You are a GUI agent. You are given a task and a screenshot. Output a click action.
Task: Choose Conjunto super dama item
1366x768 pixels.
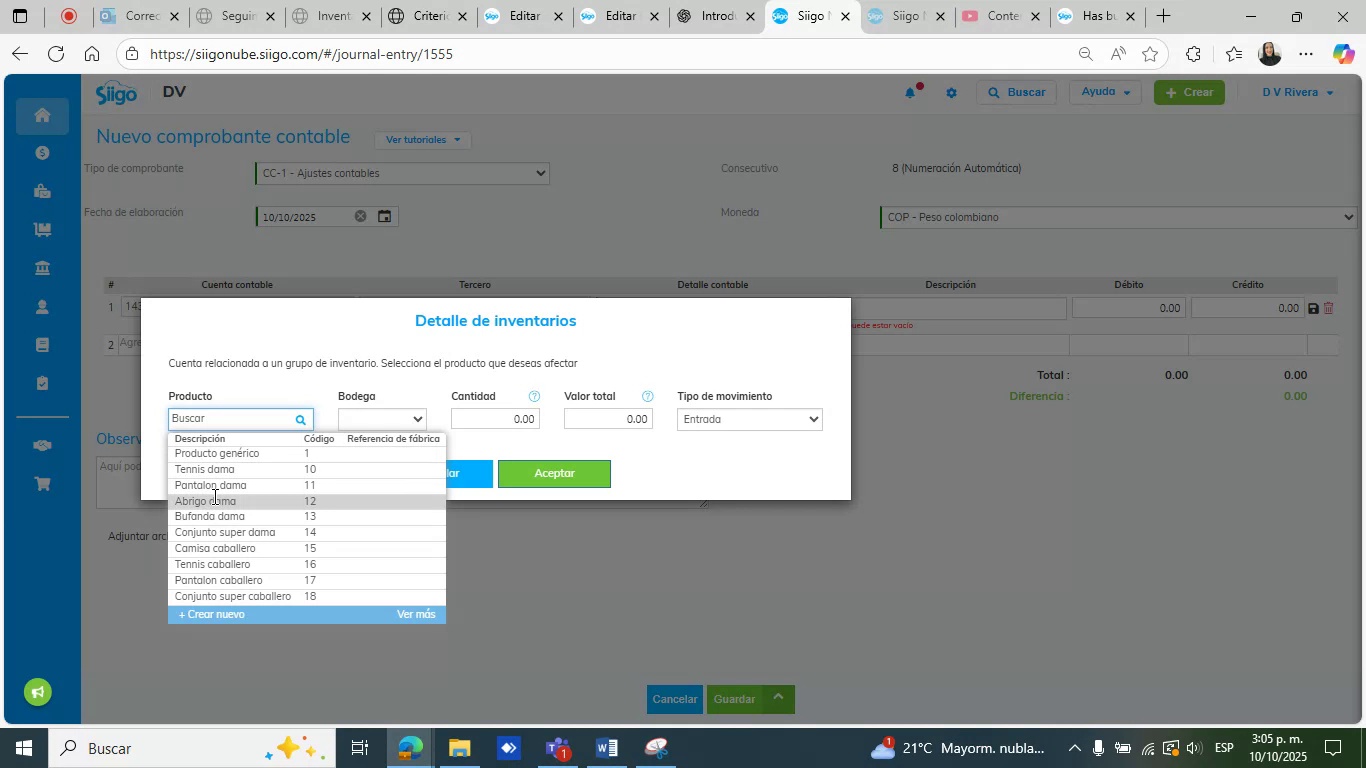pos(307,533)
